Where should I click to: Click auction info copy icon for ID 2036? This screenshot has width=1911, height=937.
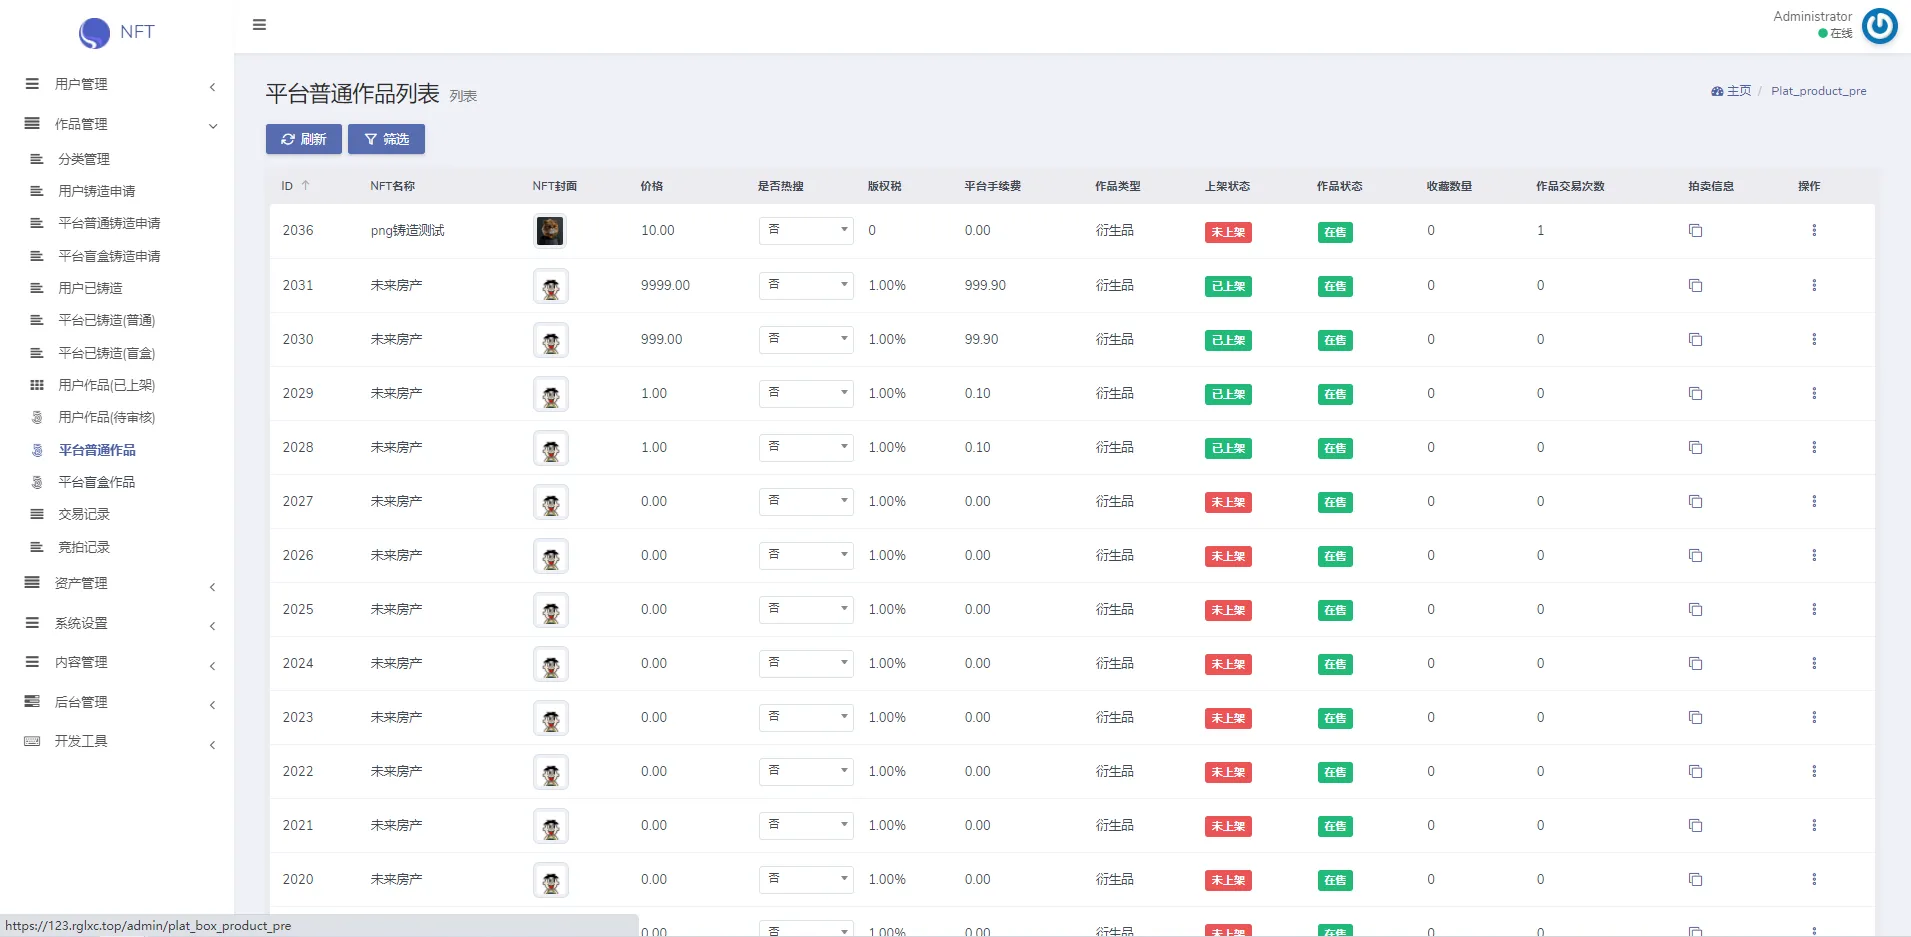(x=1695, y=231)
